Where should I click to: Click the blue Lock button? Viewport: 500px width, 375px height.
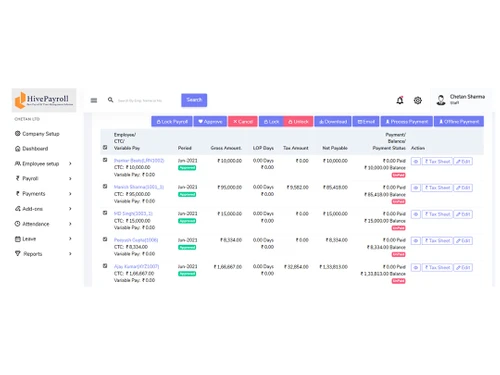pyautogui.click(x=271, y=122)
